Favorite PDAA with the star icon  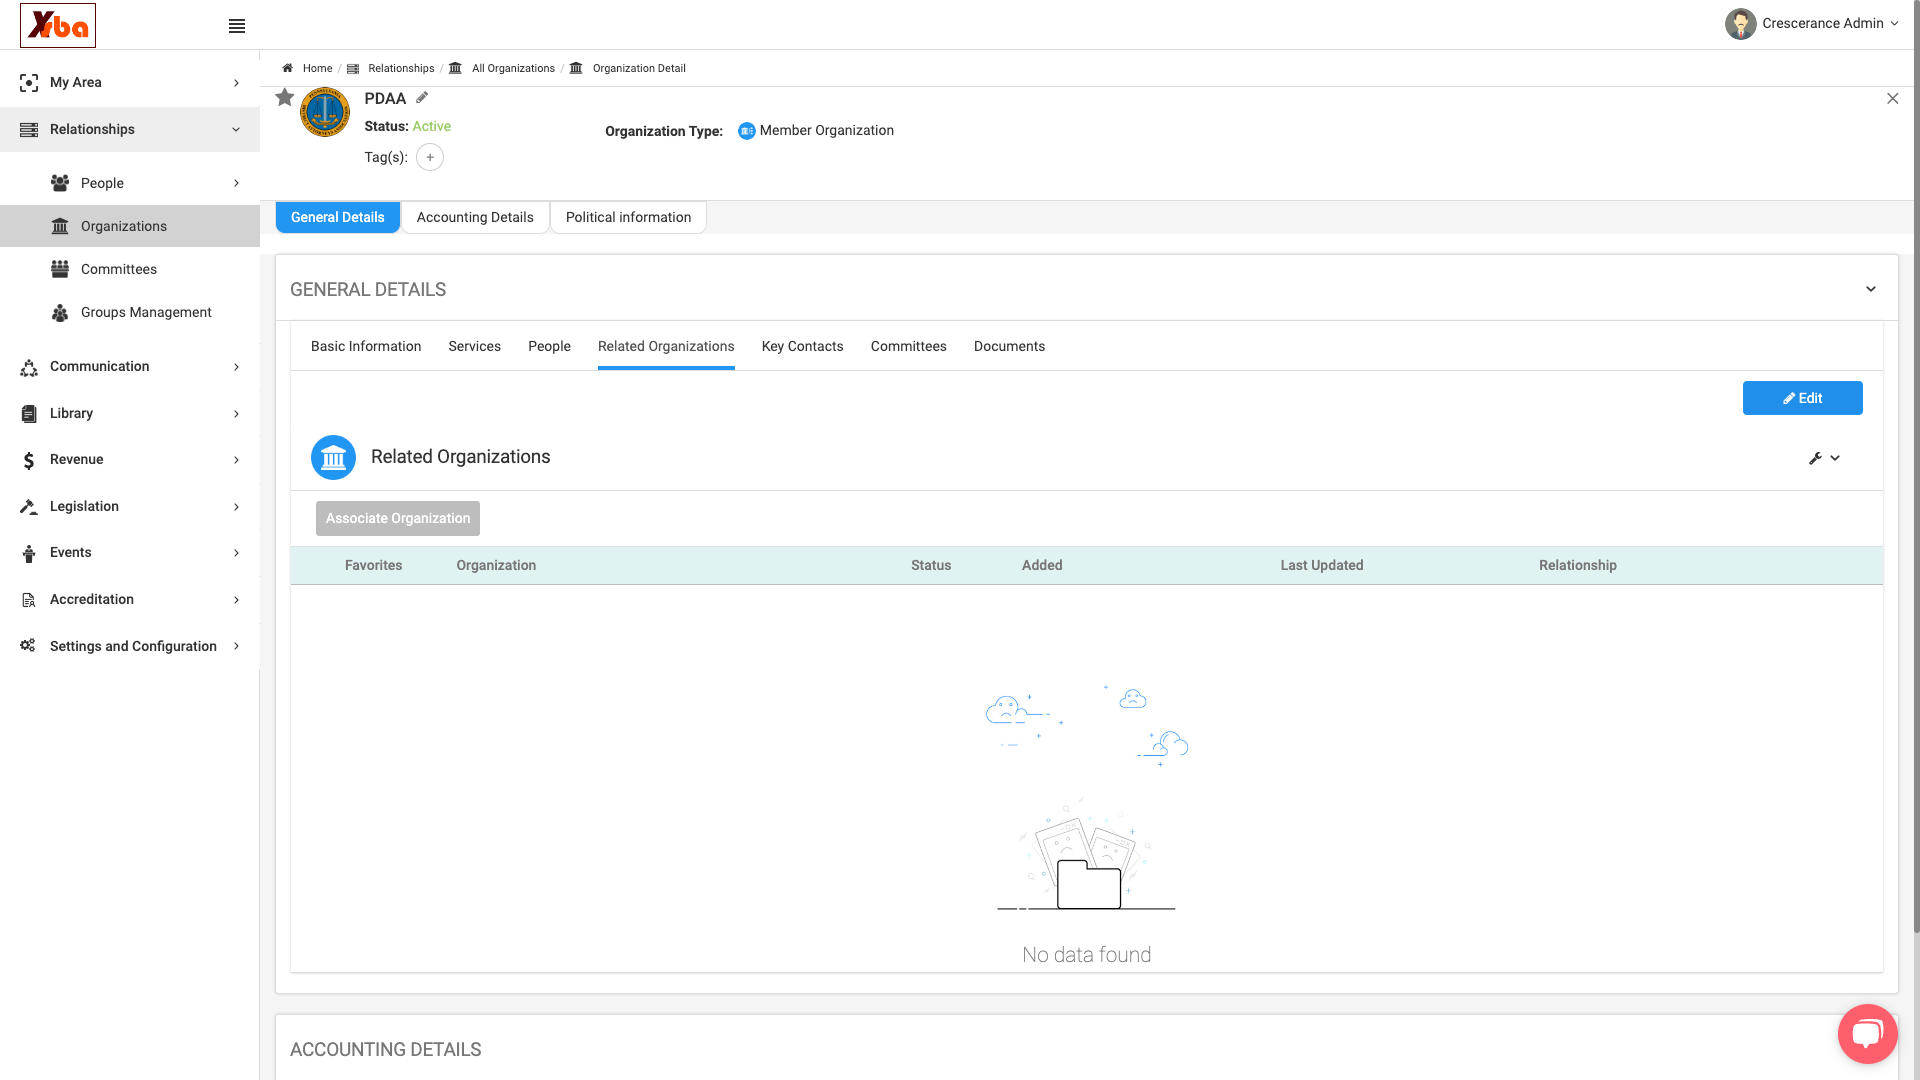[285, 97]
